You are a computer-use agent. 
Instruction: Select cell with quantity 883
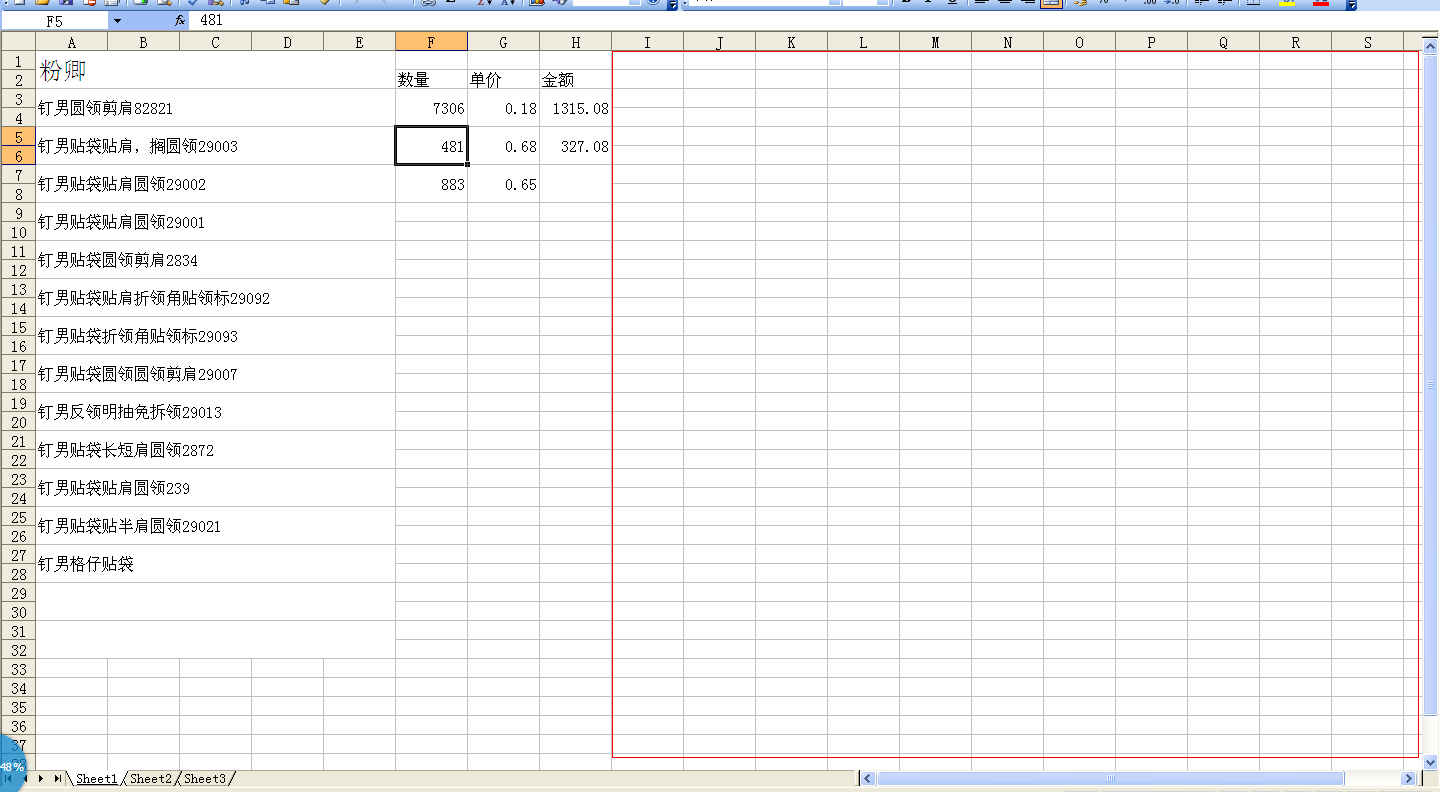[431, 184]
